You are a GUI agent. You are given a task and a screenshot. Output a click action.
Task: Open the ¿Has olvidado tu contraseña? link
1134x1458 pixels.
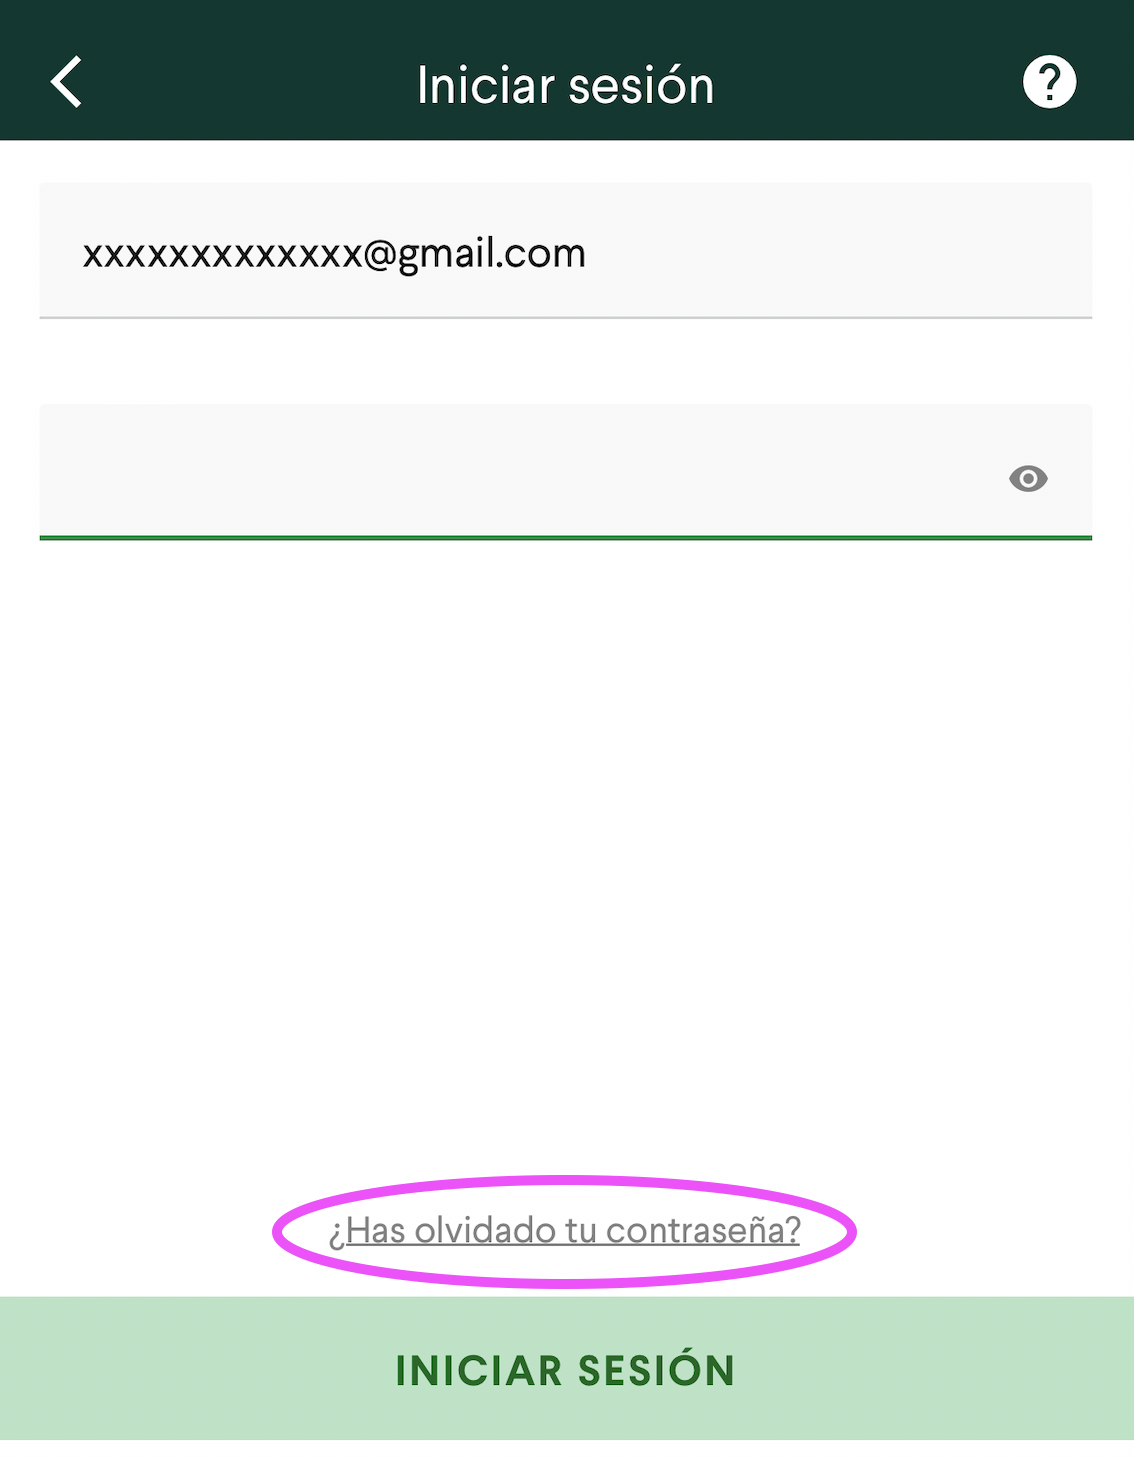565,1230
